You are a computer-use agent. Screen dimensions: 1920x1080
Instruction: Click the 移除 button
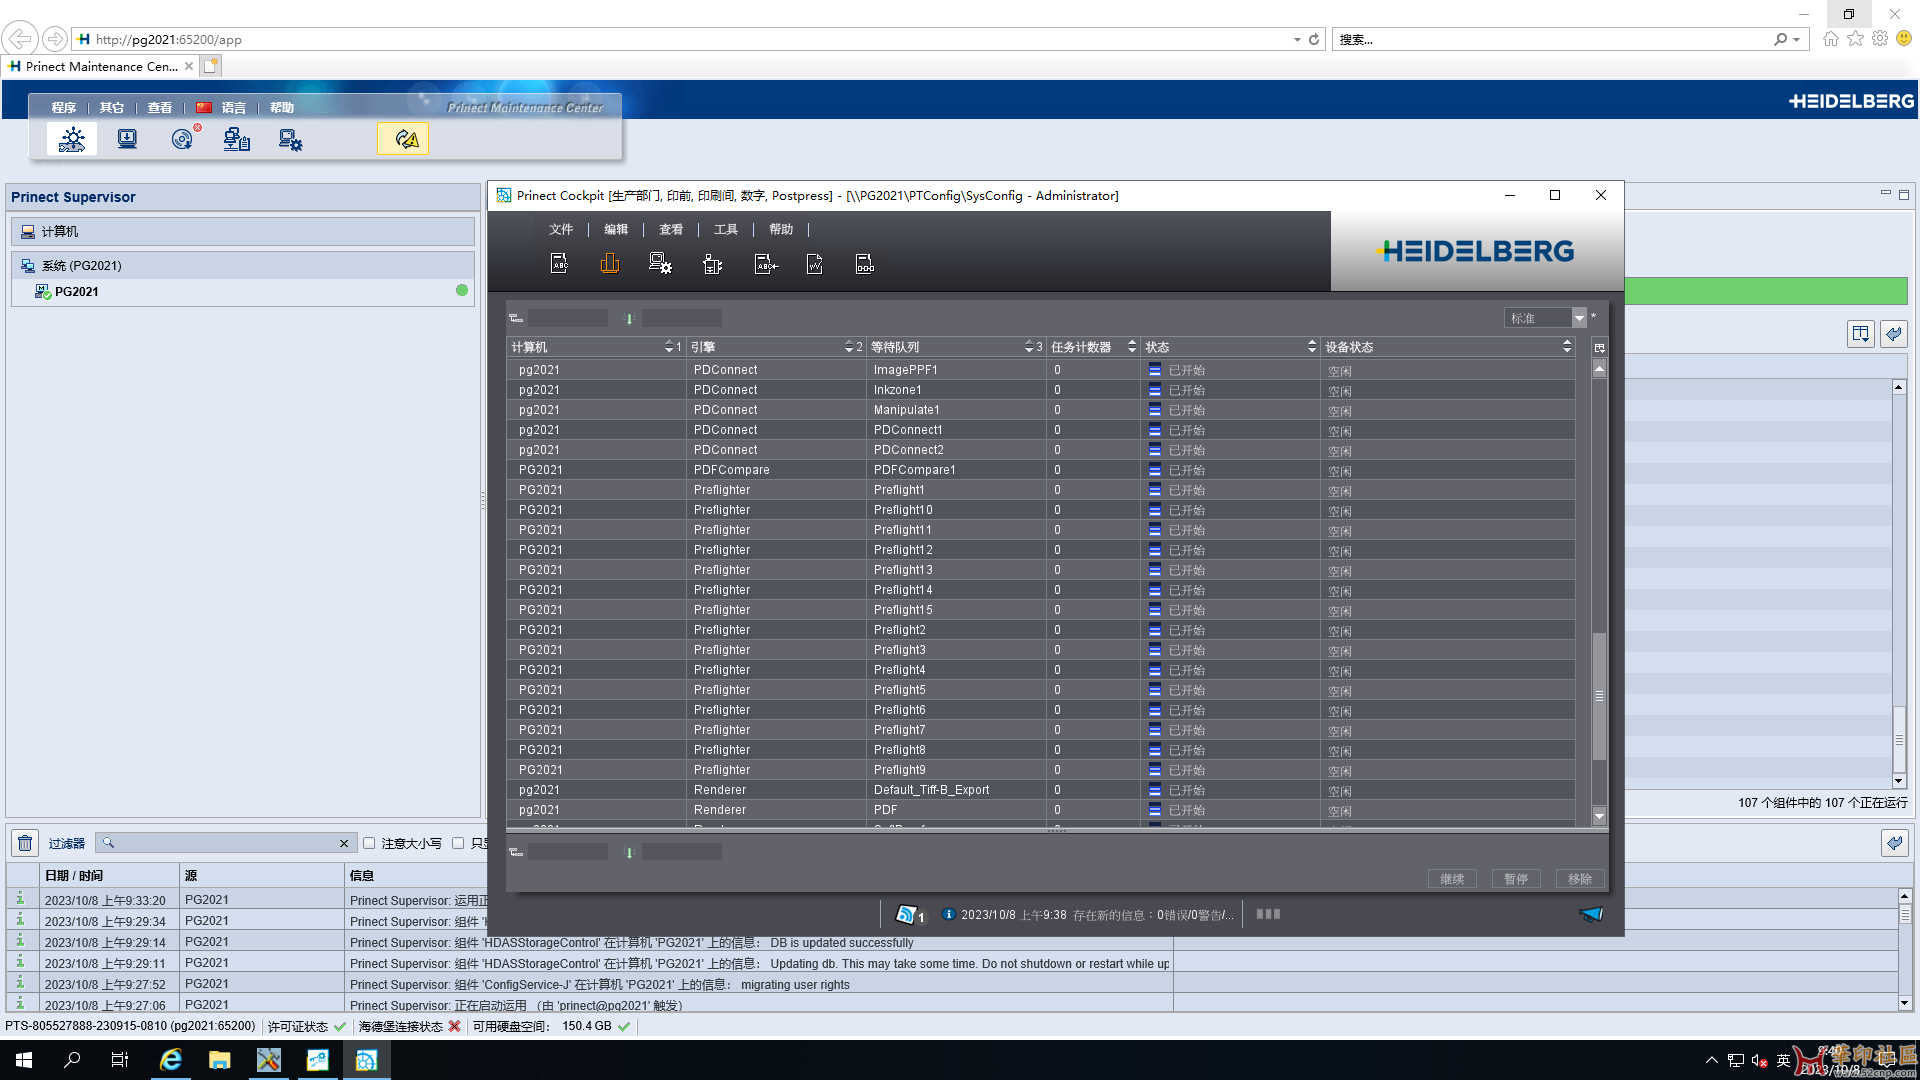coord(1579,879)
